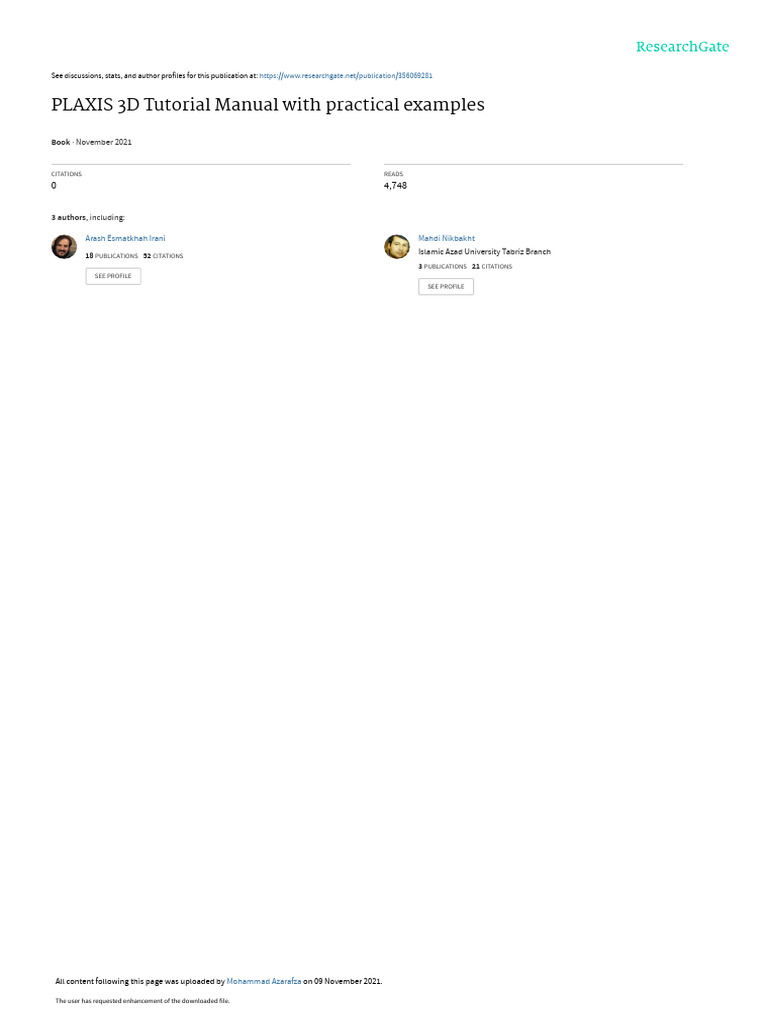Click See Profile button under Arash Esmatkhah Irani

(113, 276)
